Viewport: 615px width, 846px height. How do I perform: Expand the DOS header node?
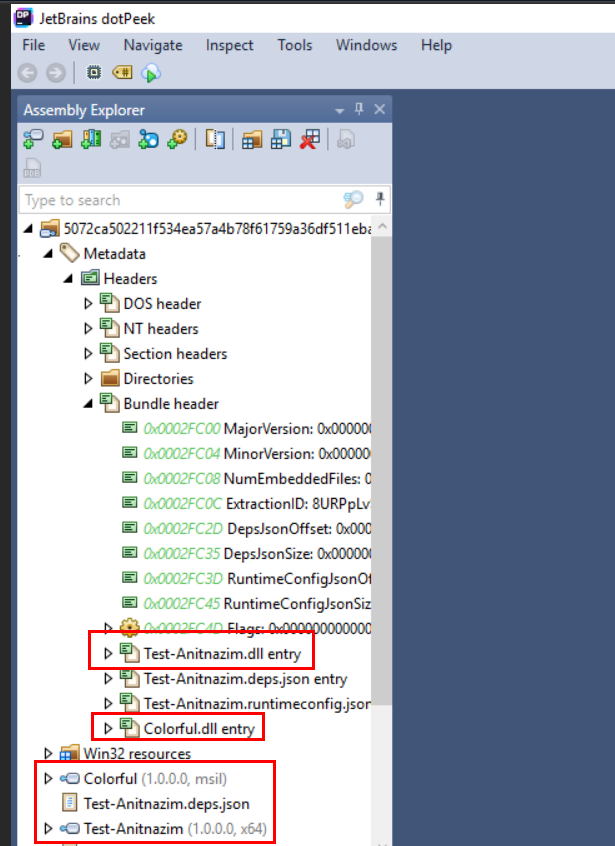(x=88, y=304)
